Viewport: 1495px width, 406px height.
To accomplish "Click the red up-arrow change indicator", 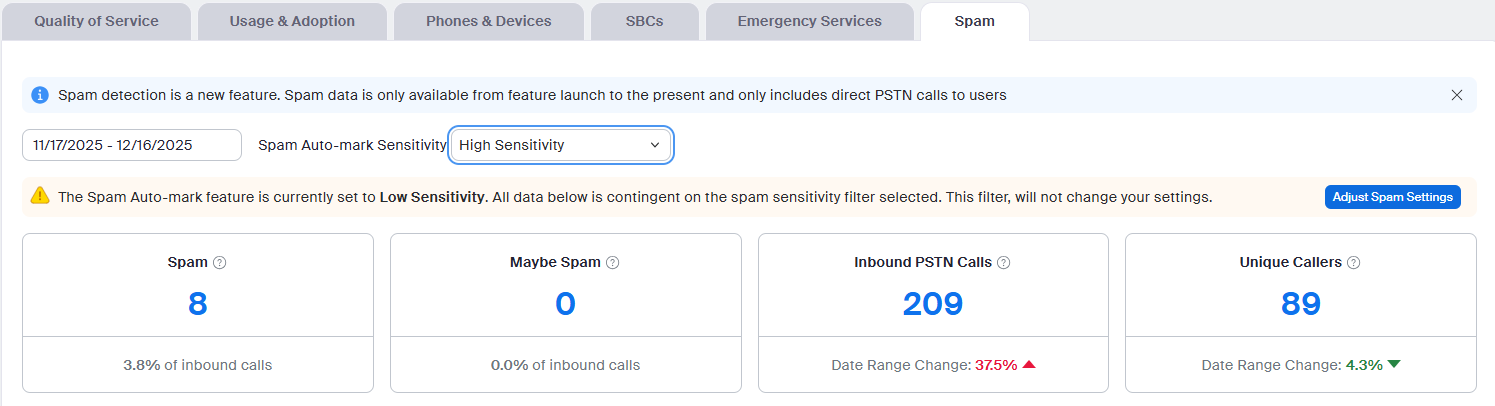I will (x=1029, y=365).
